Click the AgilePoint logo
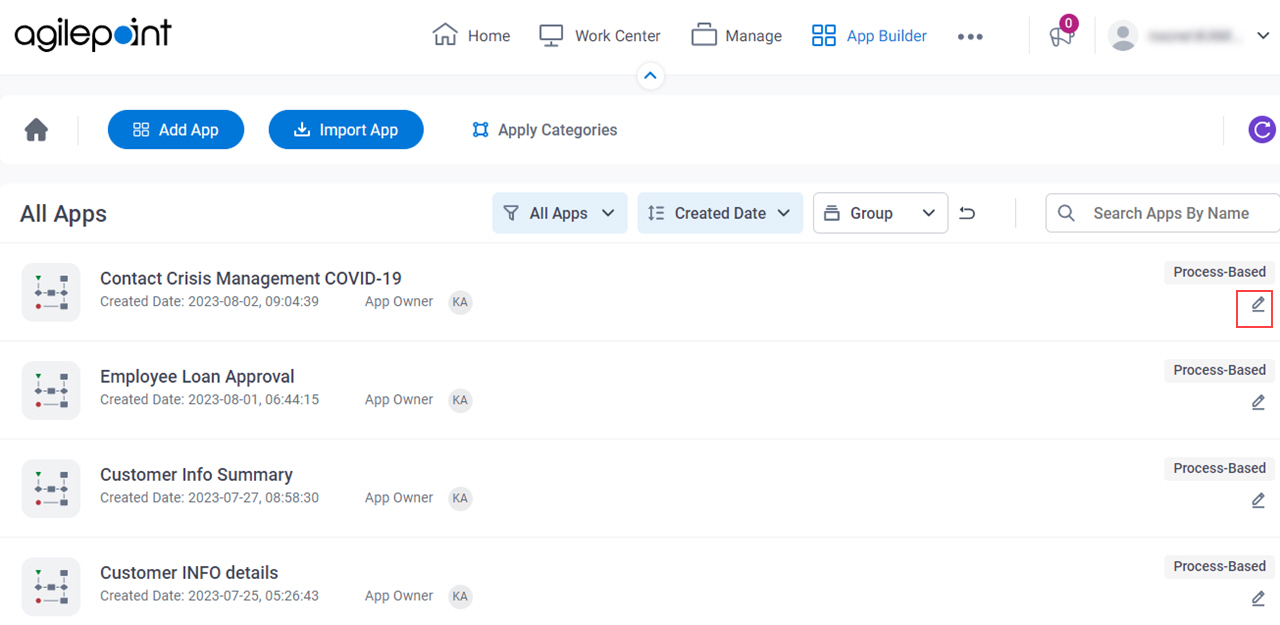Viewport: 1280px width, 625px height. click(x=93, y=35)
